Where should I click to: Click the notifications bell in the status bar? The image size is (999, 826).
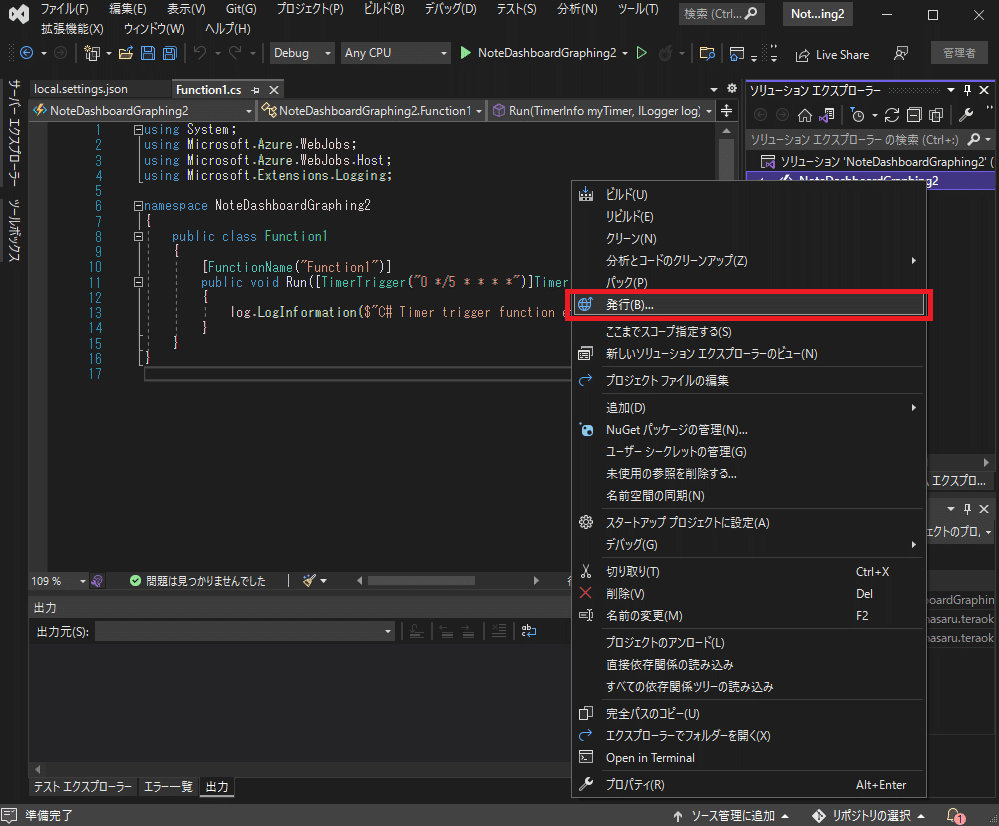click(955, 815)
